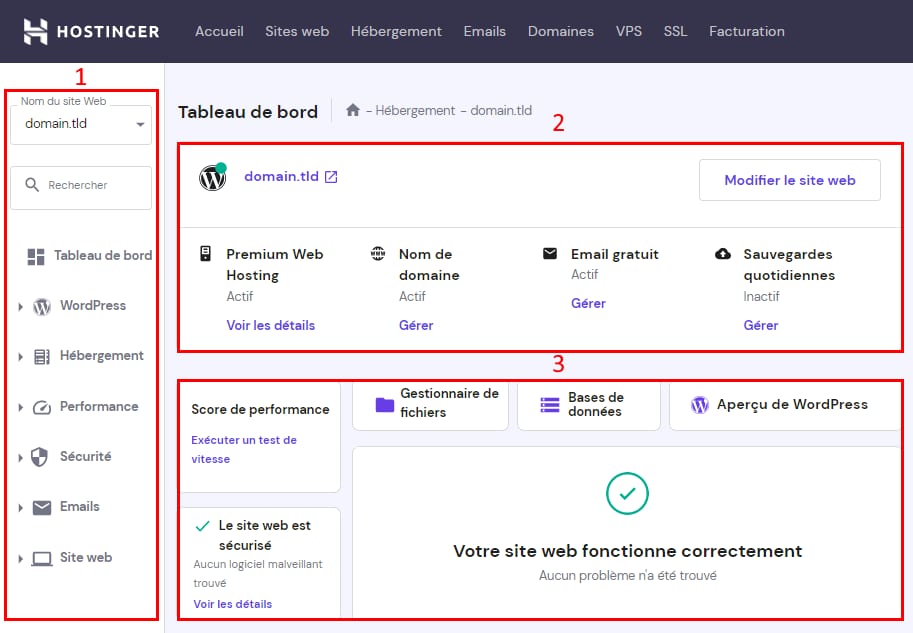Image resolution: width=913 pixels, height=633 pixels.
Task: Expand the Hébergement sidebar section
Action: click(21, 357)
